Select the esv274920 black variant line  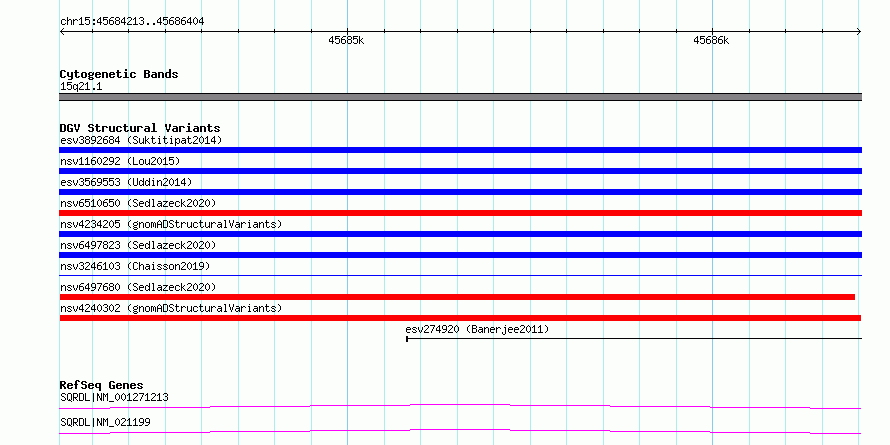tap(634, 339)
